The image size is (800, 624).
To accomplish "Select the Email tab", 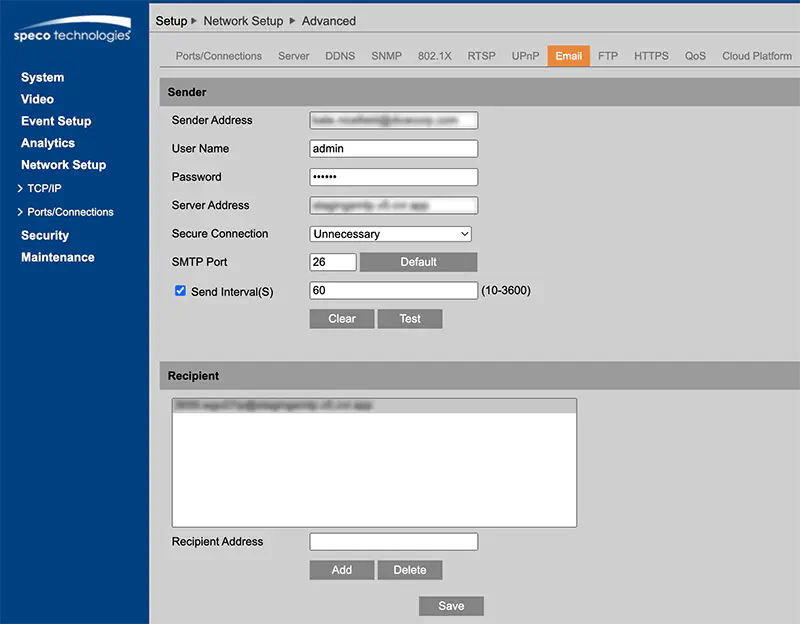I will pyautogui.click(x=568, y=56).
